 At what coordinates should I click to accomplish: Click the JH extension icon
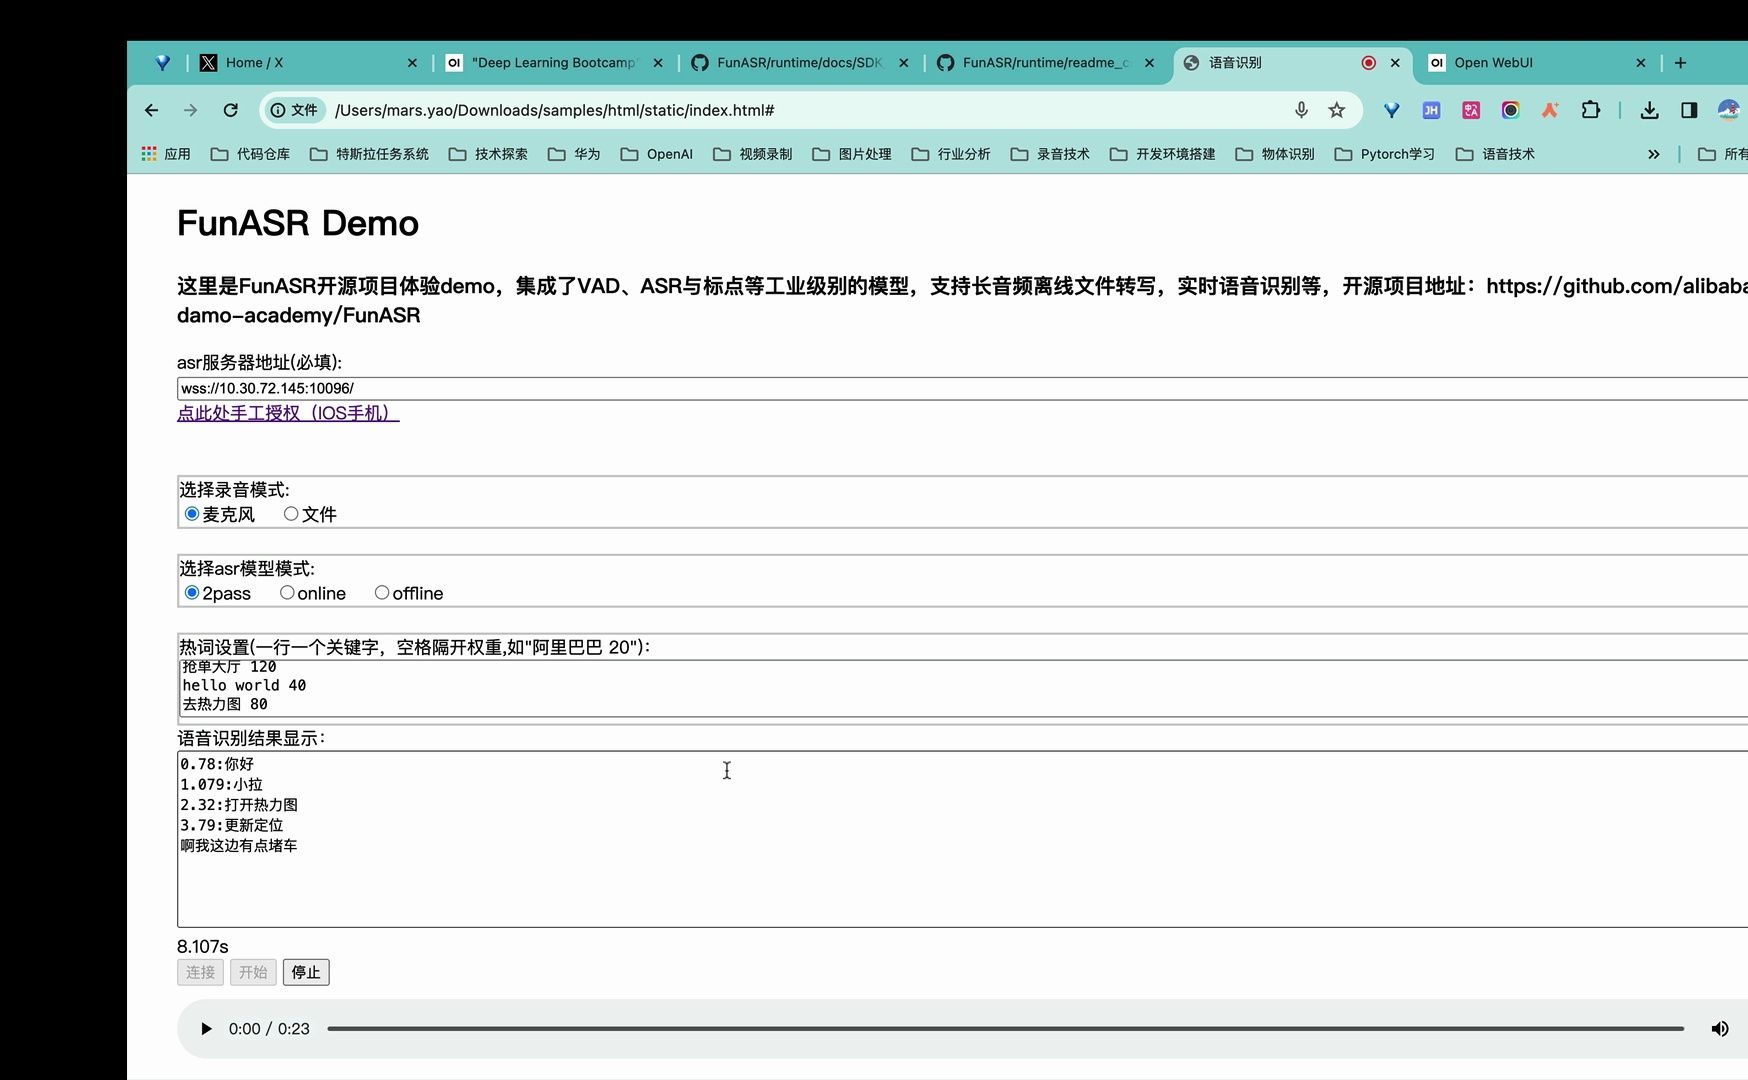point(1431,110)
